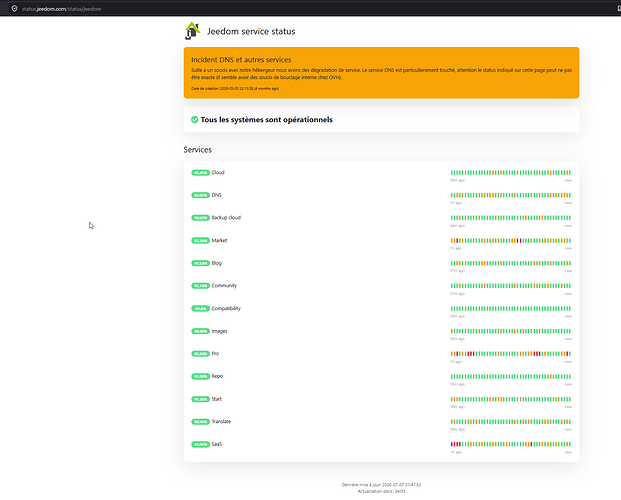Click the shield icon in address bar
Image resolution: width=621 pixels, height=500 pixels.
[14, 8]
